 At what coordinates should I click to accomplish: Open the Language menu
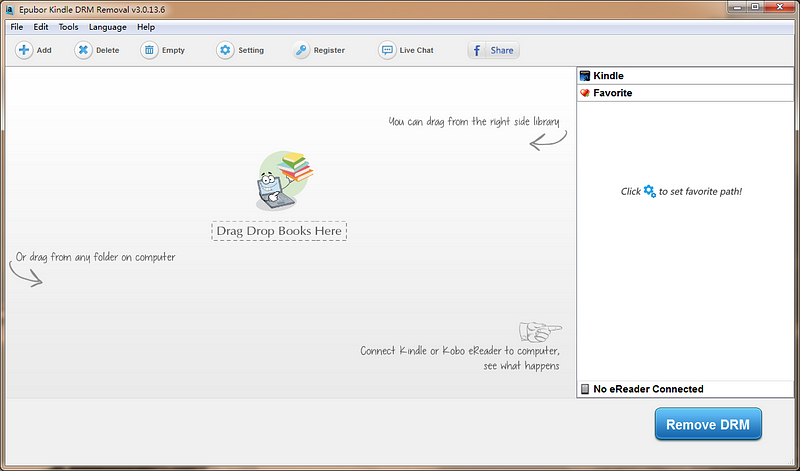108,27
